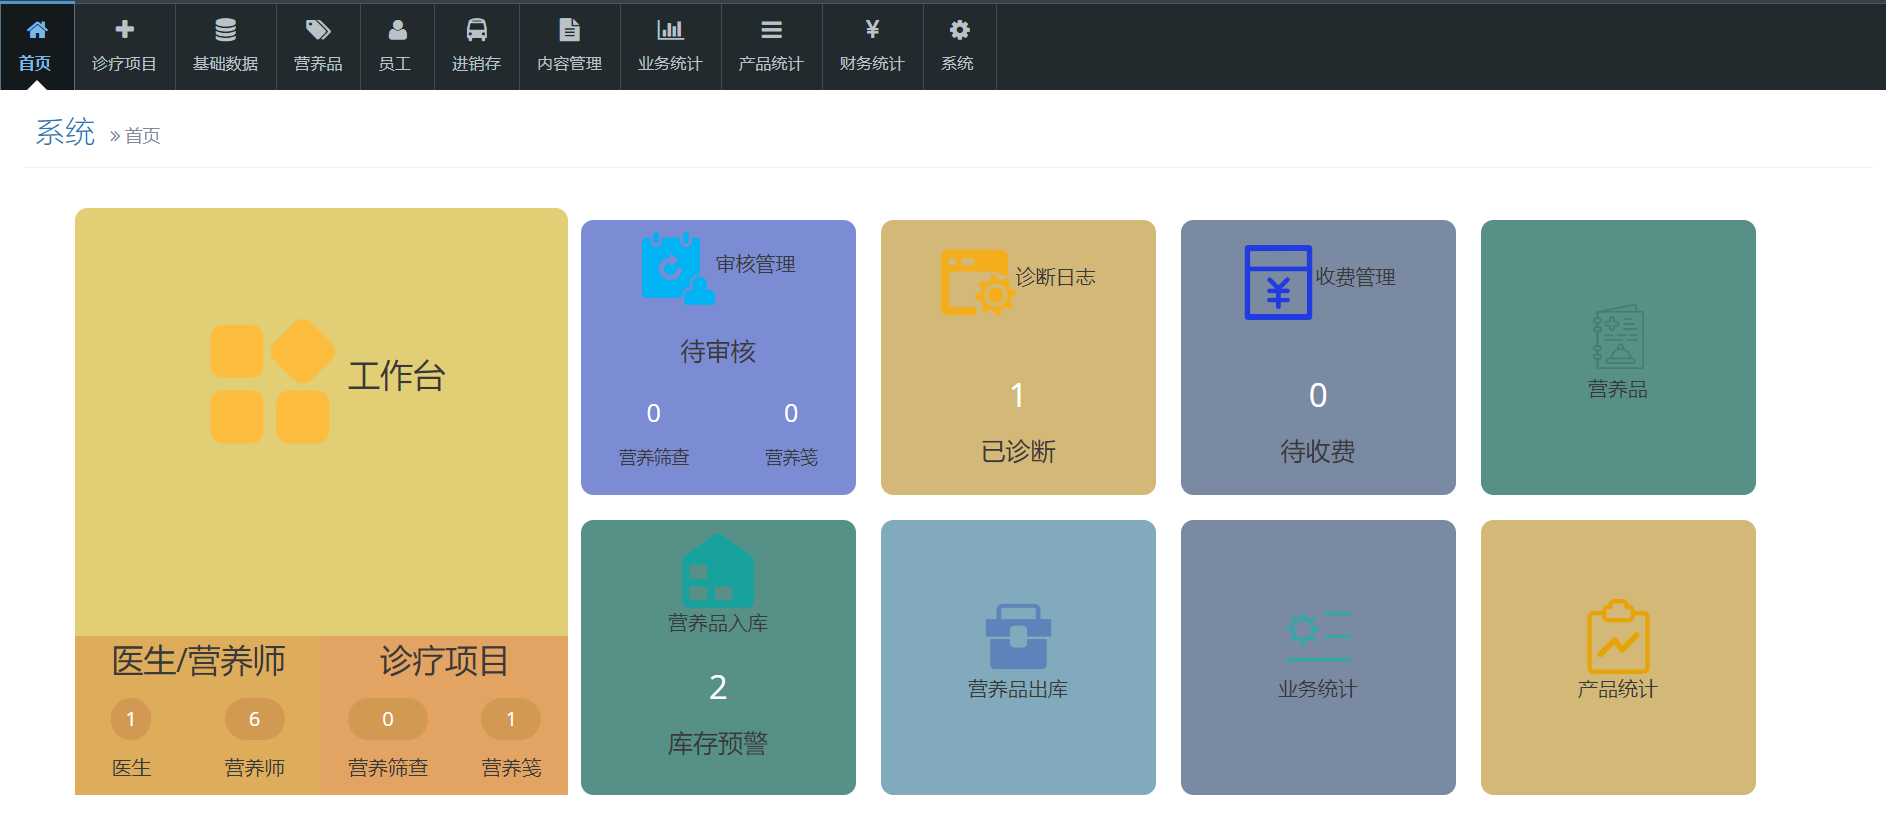The height and width of the screenshot is (815, 1886).
Task: Click the 首页 breadcrumb text
Action: (x=142, y=135)
